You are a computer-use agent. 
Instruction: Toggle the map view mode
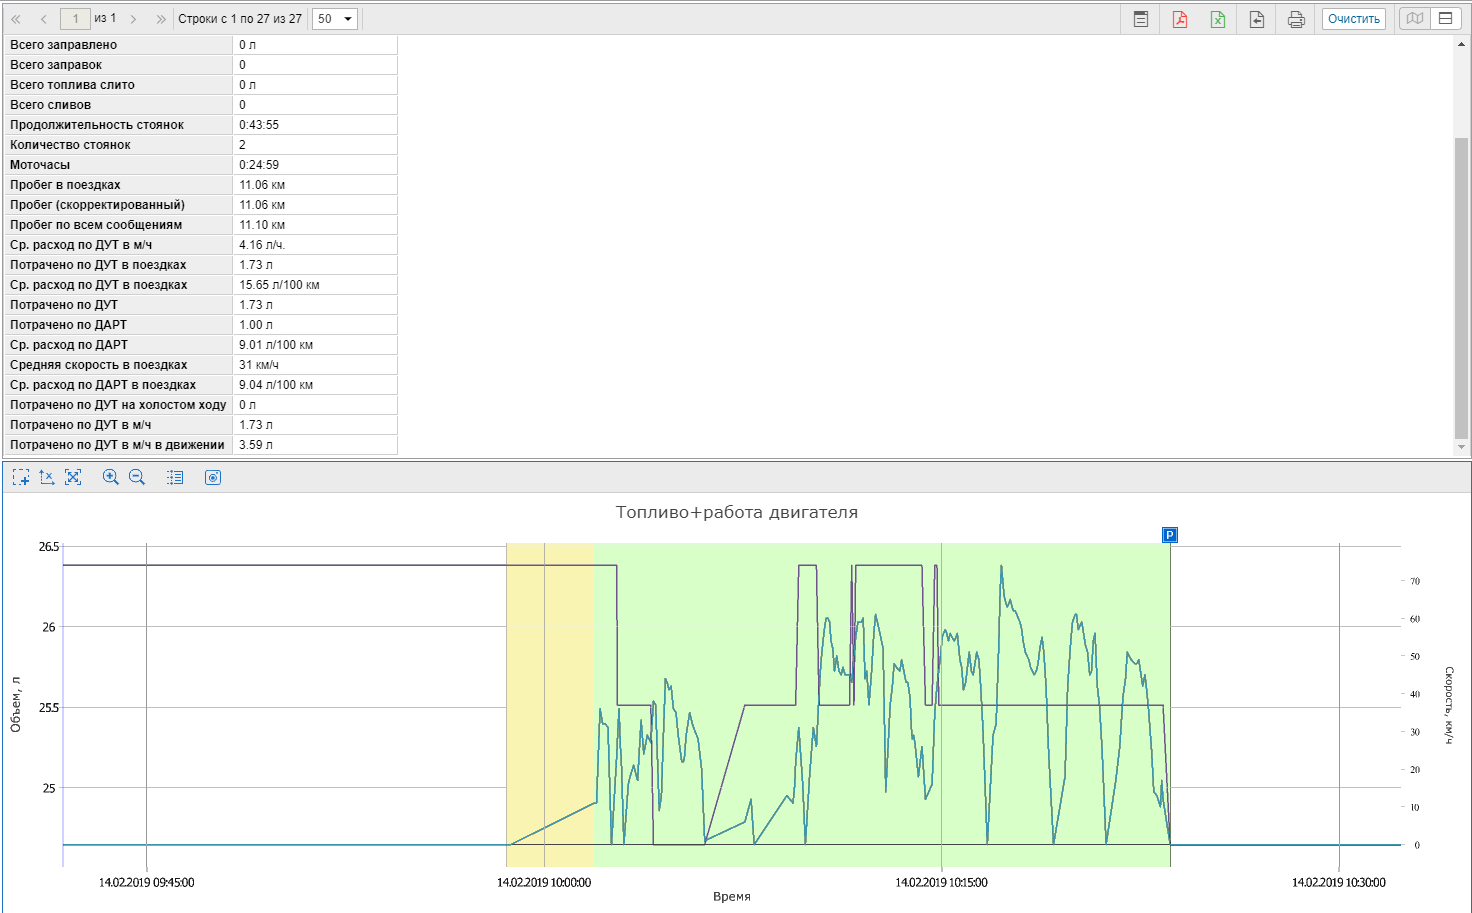[1415, 18]
